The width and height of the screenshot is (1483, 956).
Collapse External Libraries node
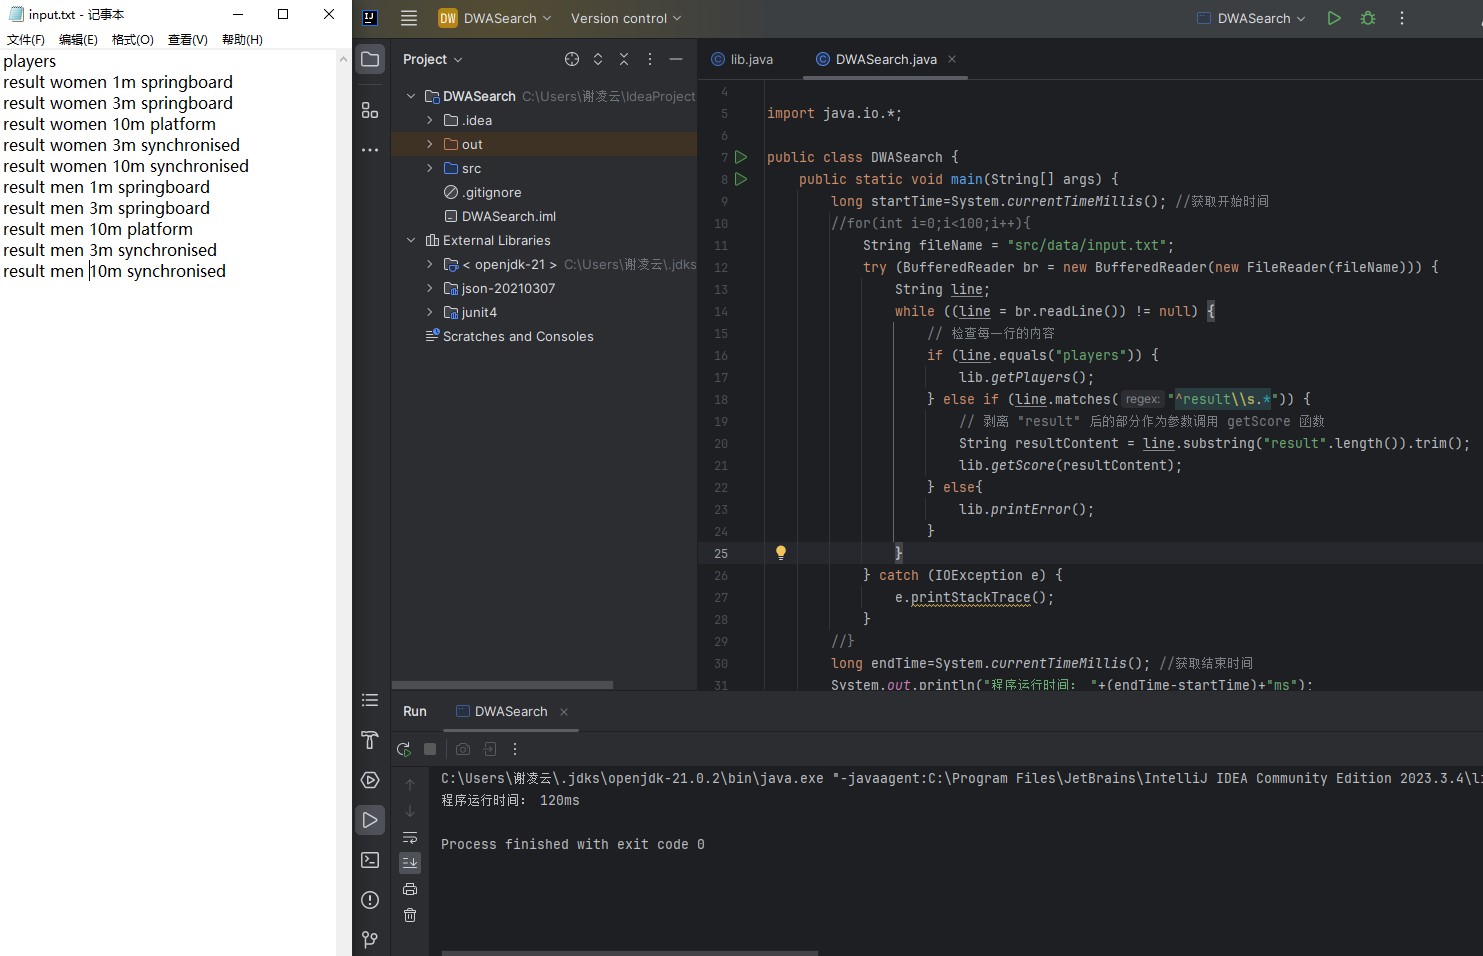pos(411,240)
